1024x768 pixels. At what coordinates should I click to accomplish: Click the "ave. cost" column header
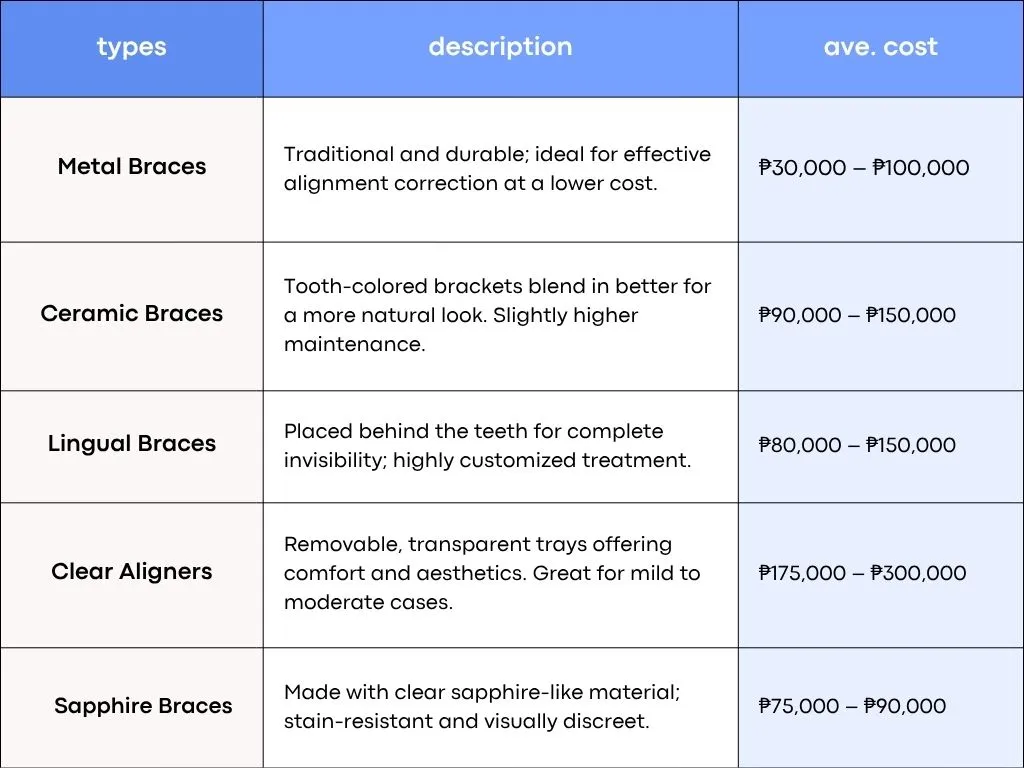[x=880, y=47]
